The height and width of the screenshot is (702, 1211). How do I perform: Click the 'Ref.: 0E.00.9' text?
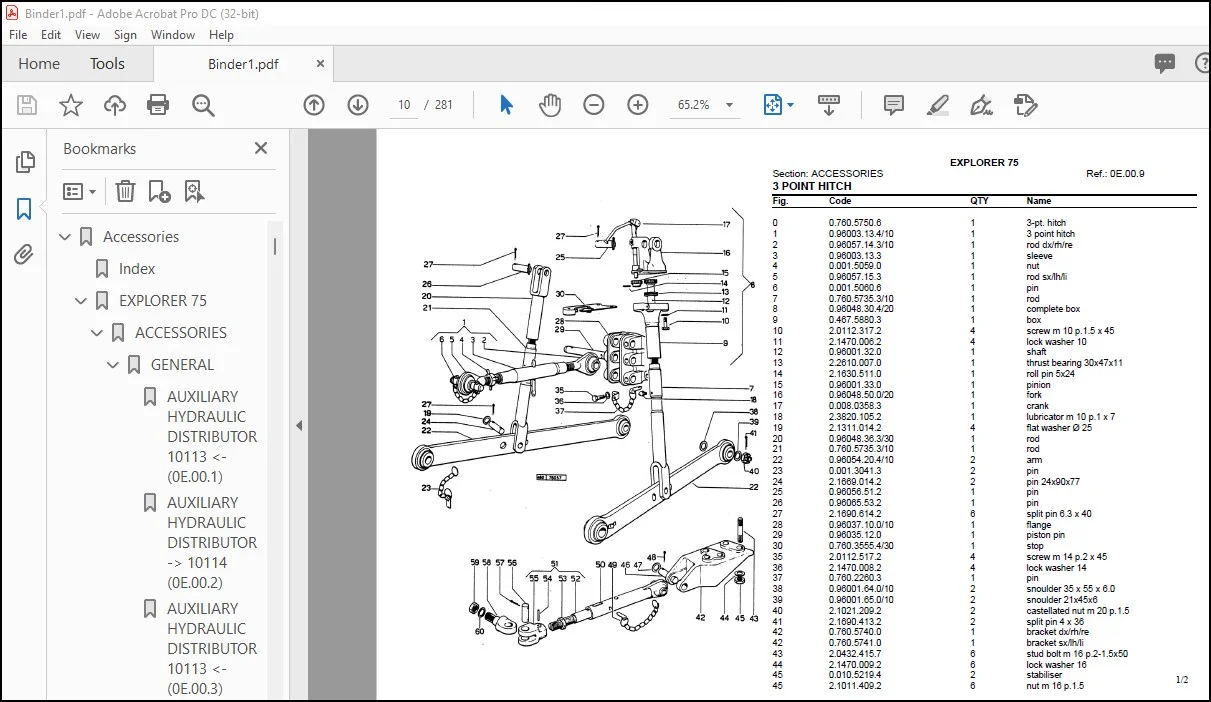[1115, 174]
